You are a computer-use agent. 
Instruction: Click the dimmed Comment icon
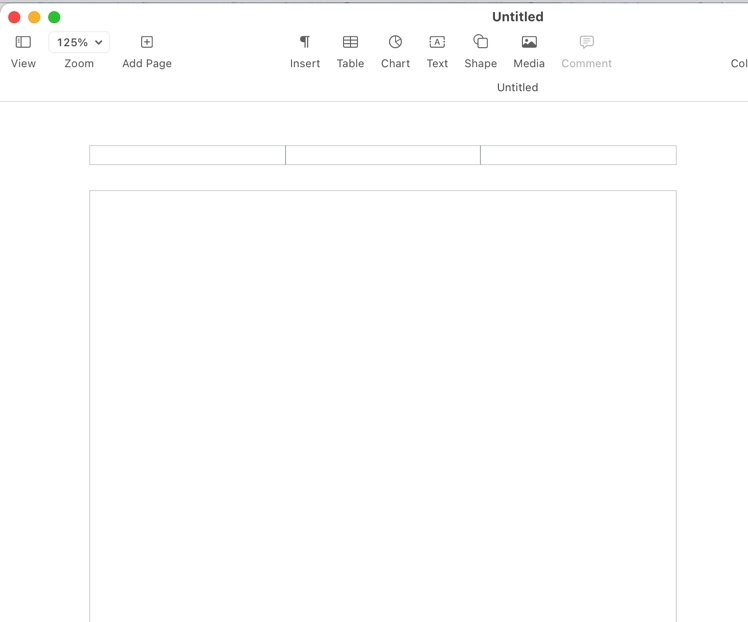(586, 42)
